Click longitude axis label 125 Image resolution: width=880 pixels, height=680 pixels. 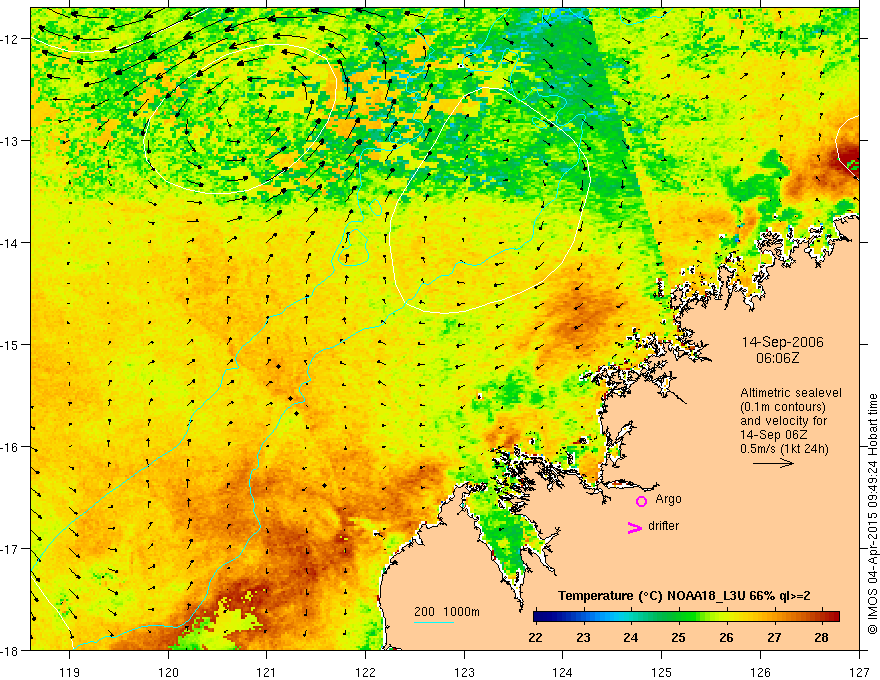662,672
